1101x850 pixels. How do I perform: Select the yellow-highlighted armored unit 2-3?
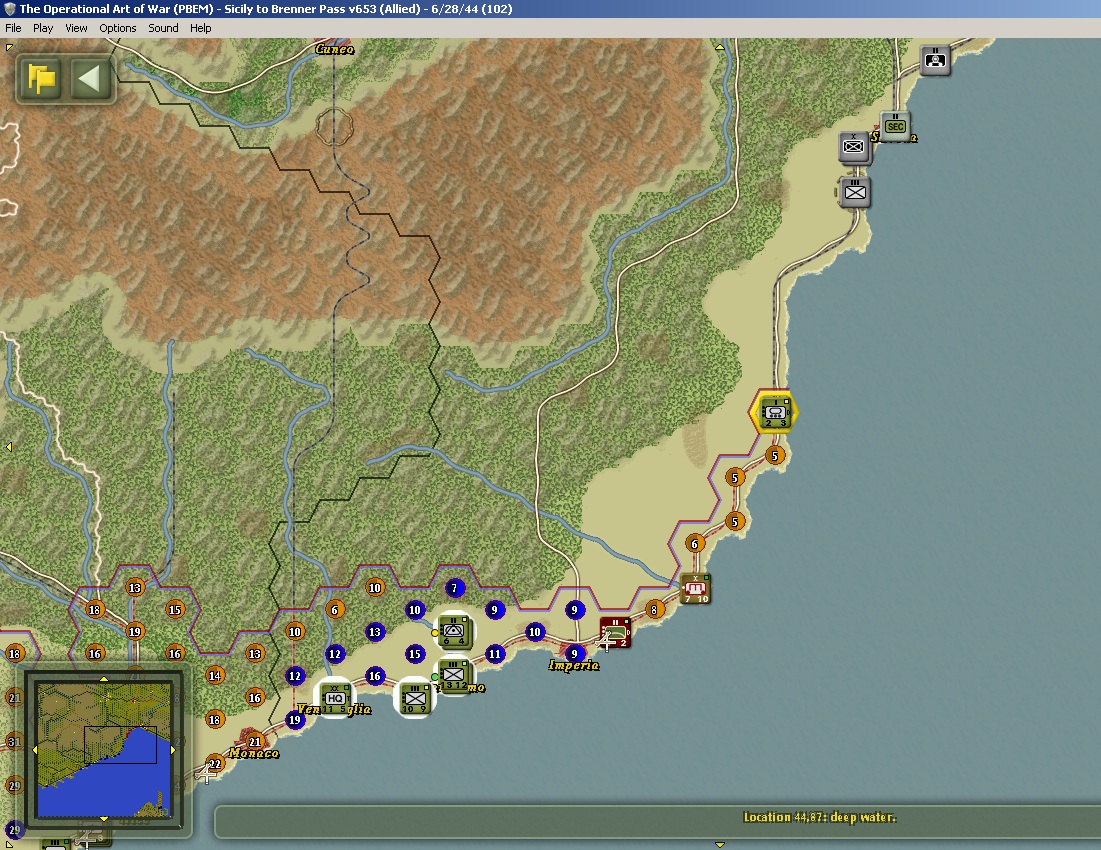point(775,412)
